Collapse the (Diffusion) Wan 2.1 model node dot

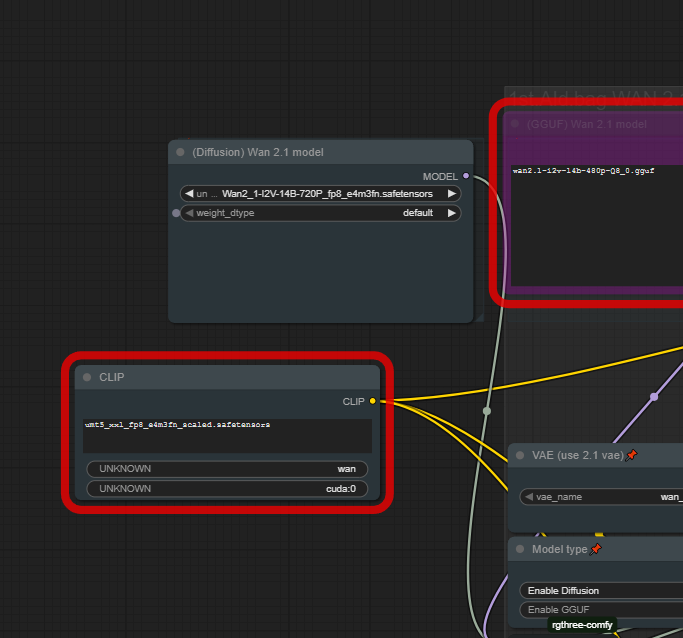pyautogui.click(x=180, y=152)
